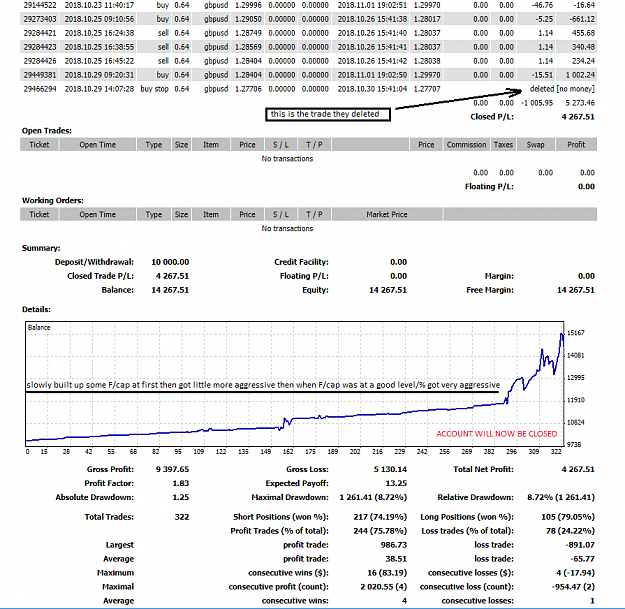Viewport: 625px width, 609px height.
Task: Click T / P header in Working Orders table
Action: (x=314, y=214)
